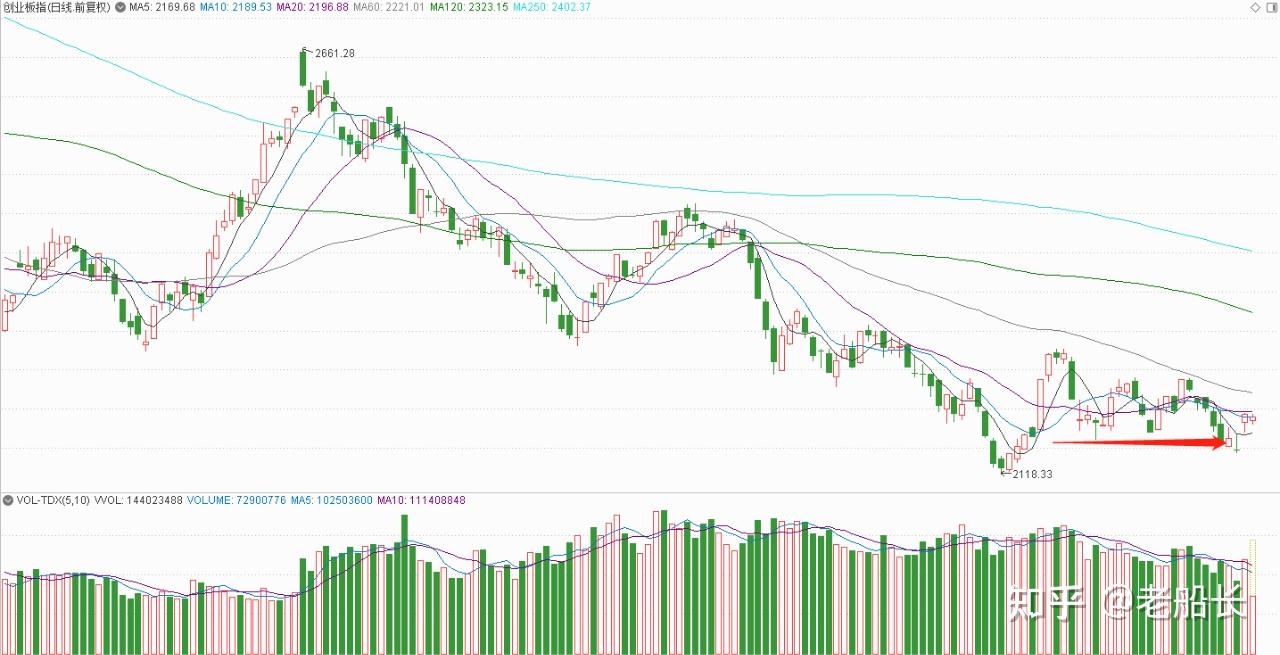Expand the VOL-TDX indicator dropdown arrow

[x=8, y=499]
